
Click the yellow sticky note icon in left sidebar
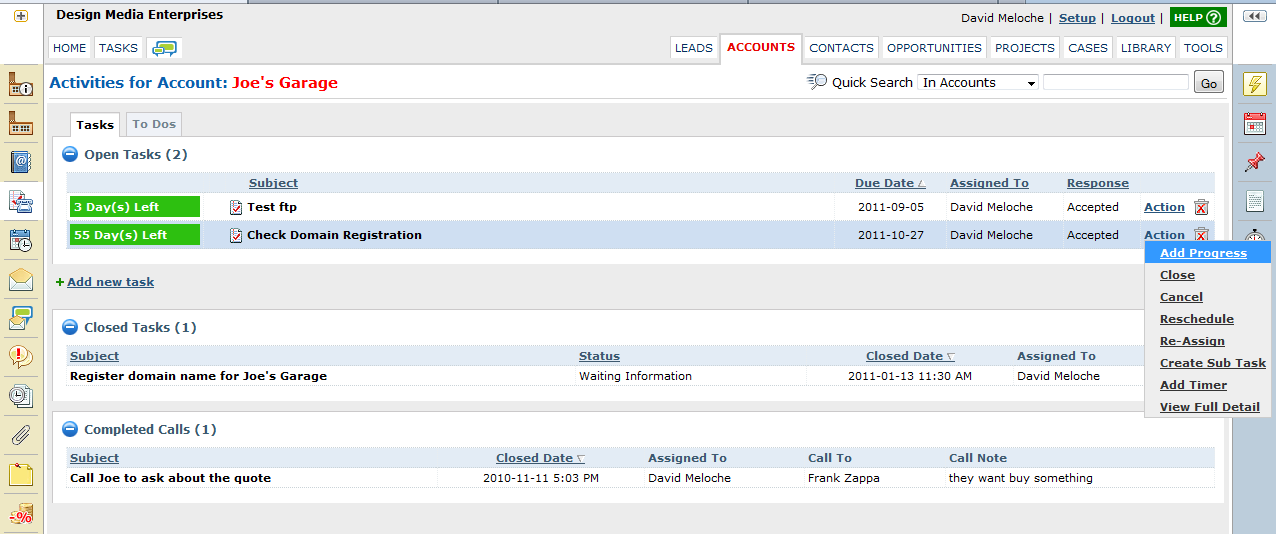point(21,474)
